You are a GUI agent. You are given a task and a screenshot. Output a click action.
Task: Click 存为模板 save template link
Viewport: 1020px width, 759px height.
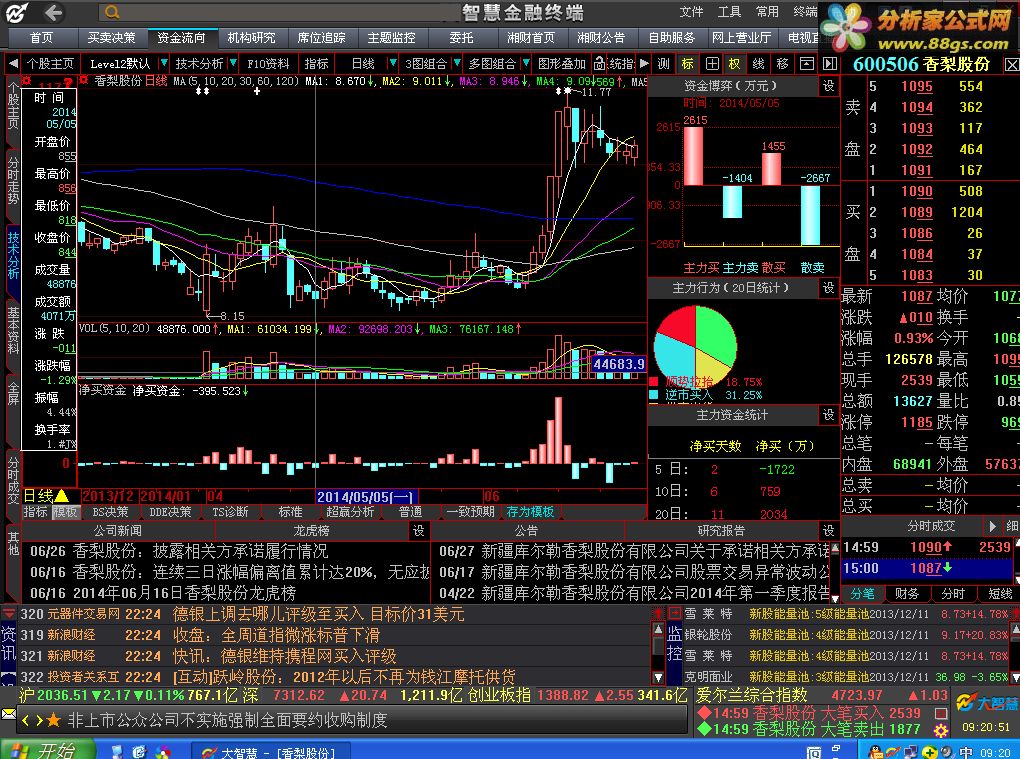pos(530,512)
